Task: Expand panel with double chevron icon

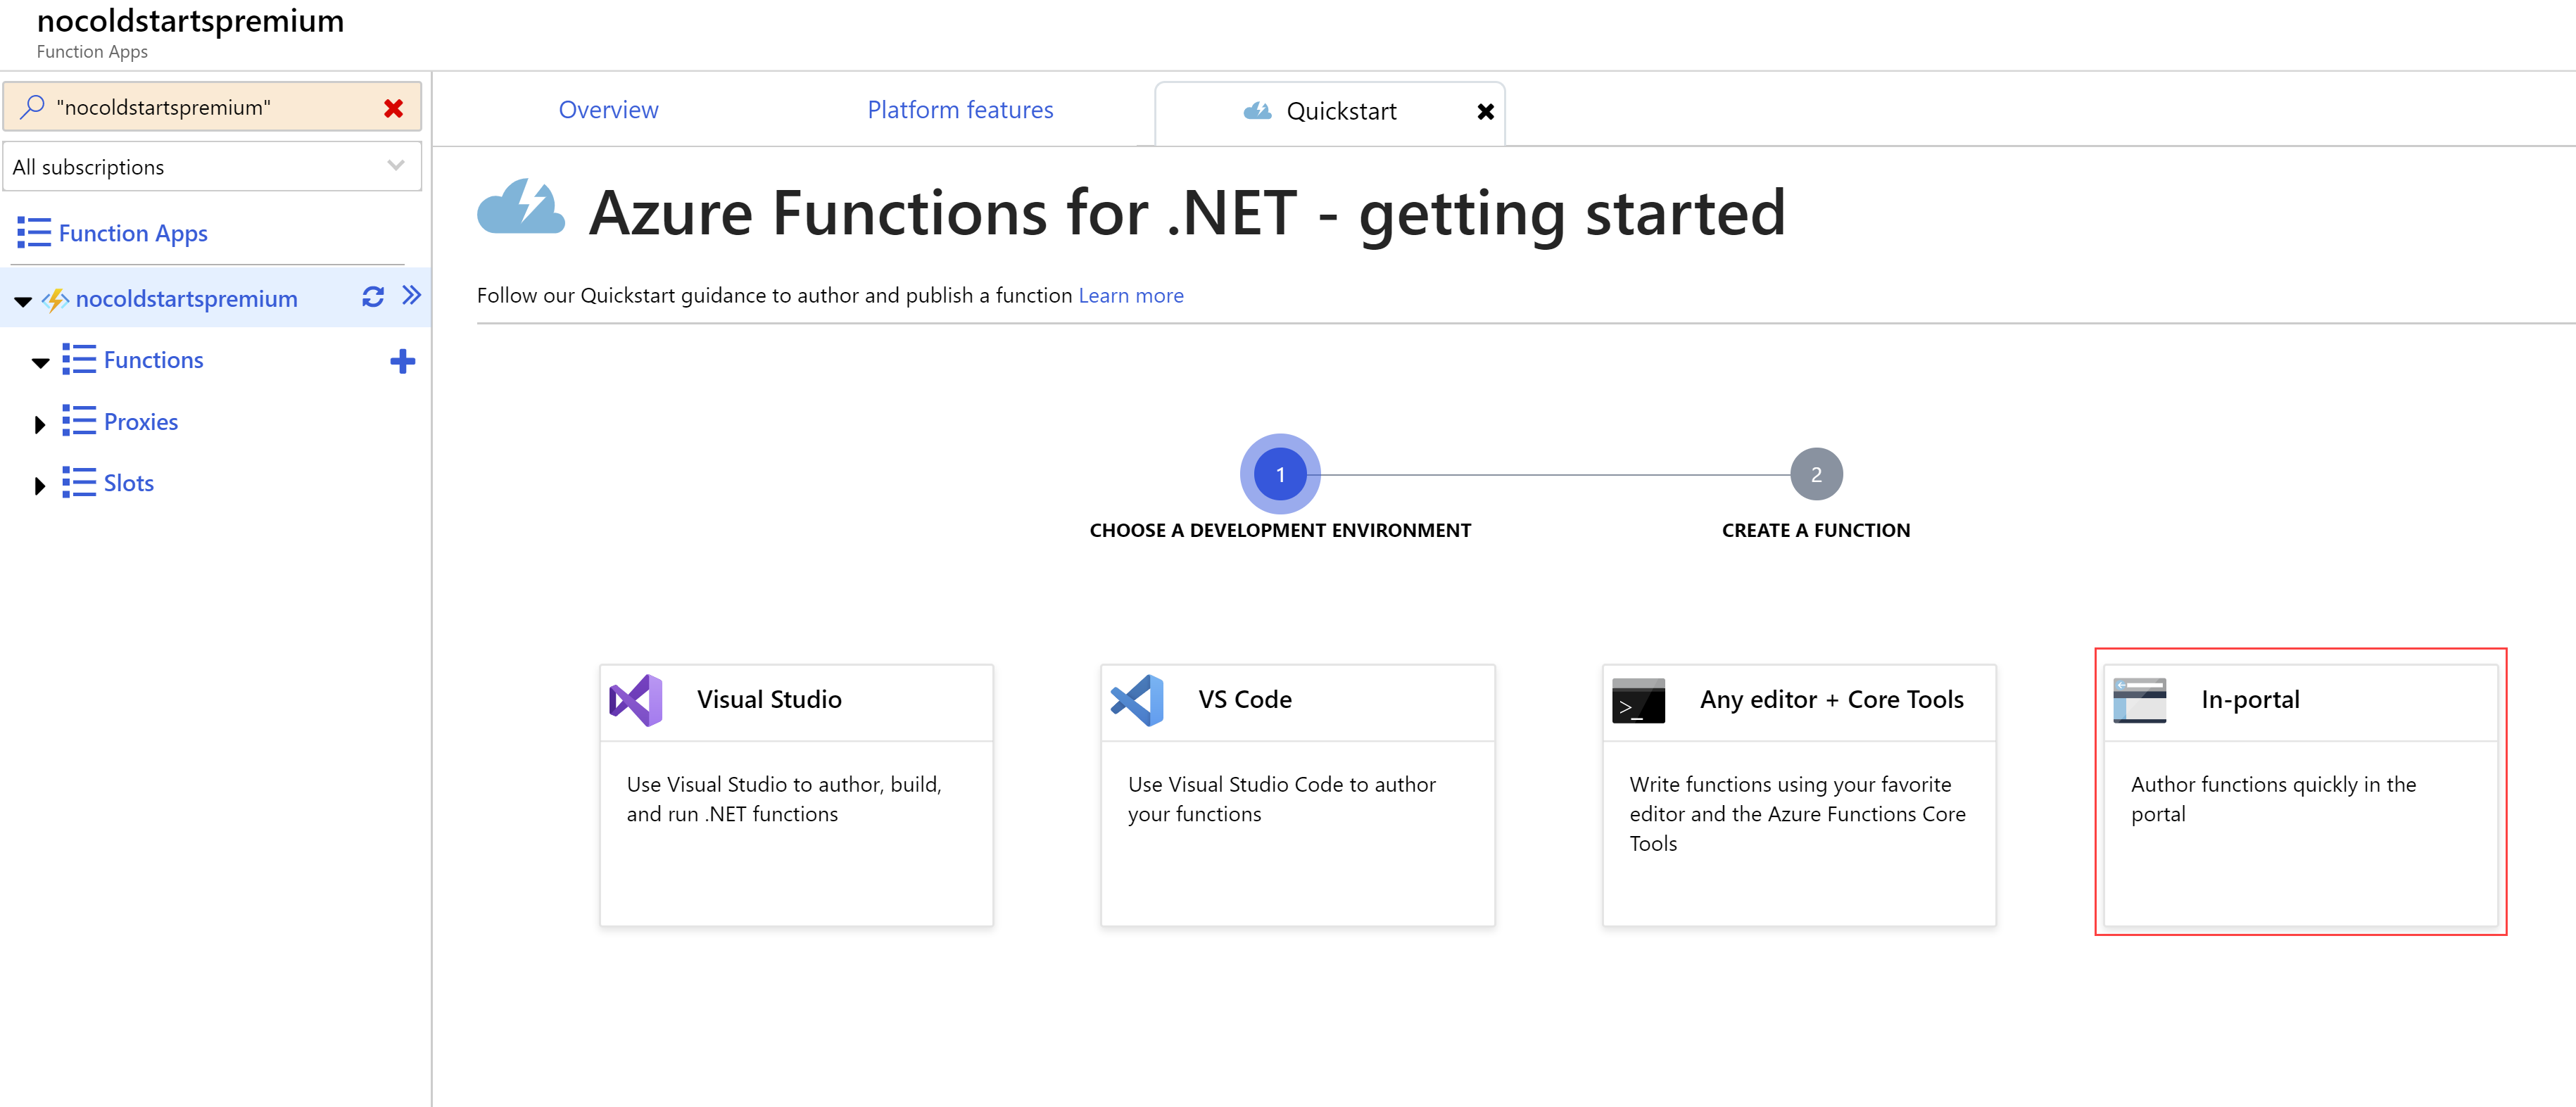Action: coord(411,295)
